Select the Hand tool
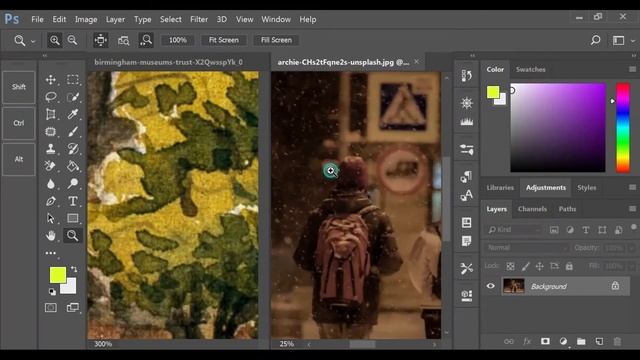Screen dimensions: 640x360 click(51, 236)
